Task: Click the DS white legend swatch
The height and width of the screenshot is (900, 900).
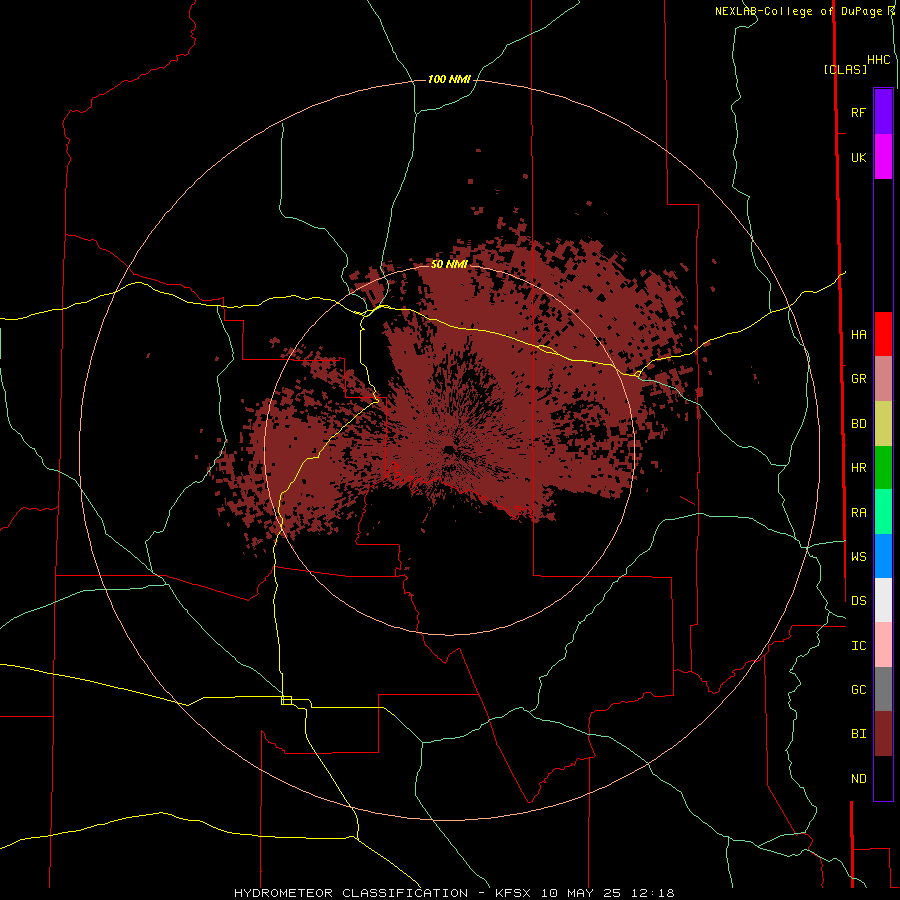Action: click(x=883, y=600)
